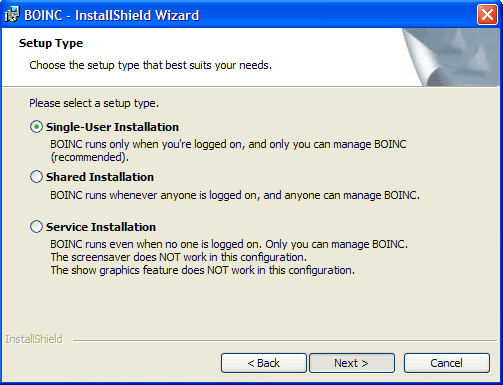Enable the Service Installation radio button

36,227
